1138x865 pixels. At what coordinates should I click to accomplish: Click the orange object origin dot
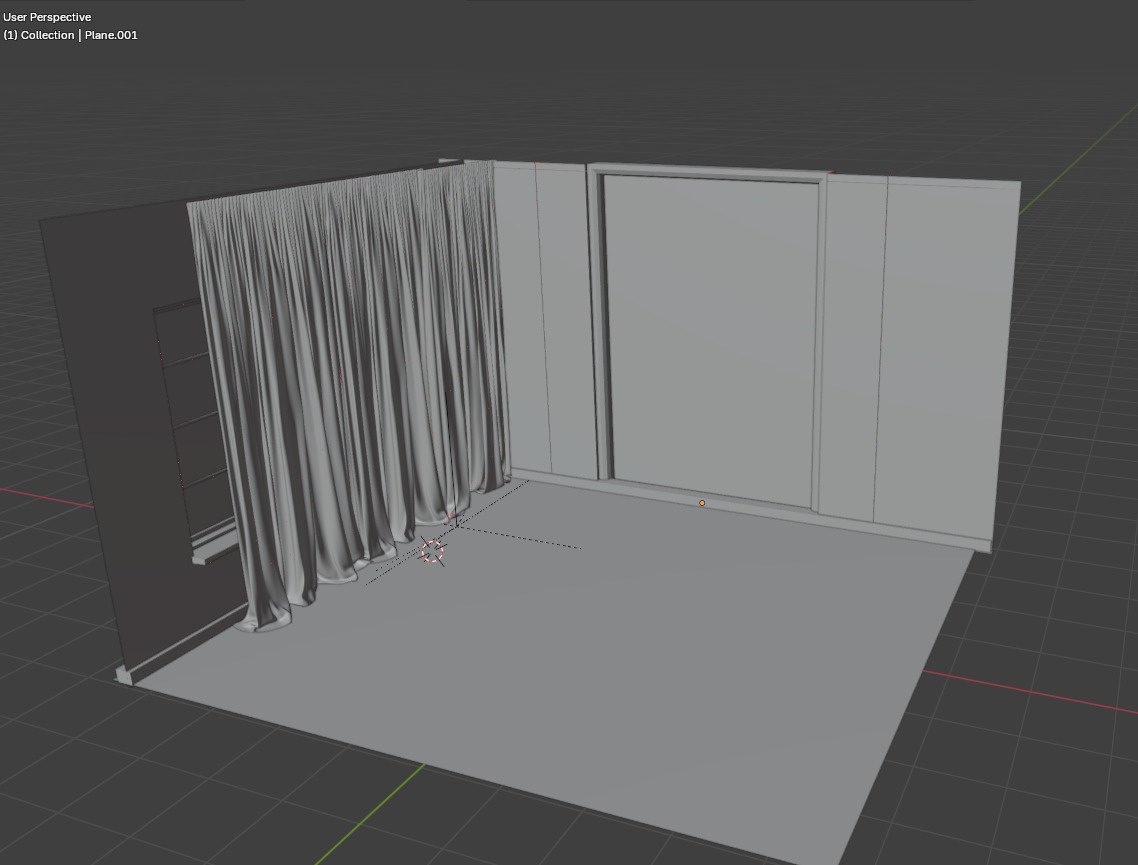(x=702, y=503)
